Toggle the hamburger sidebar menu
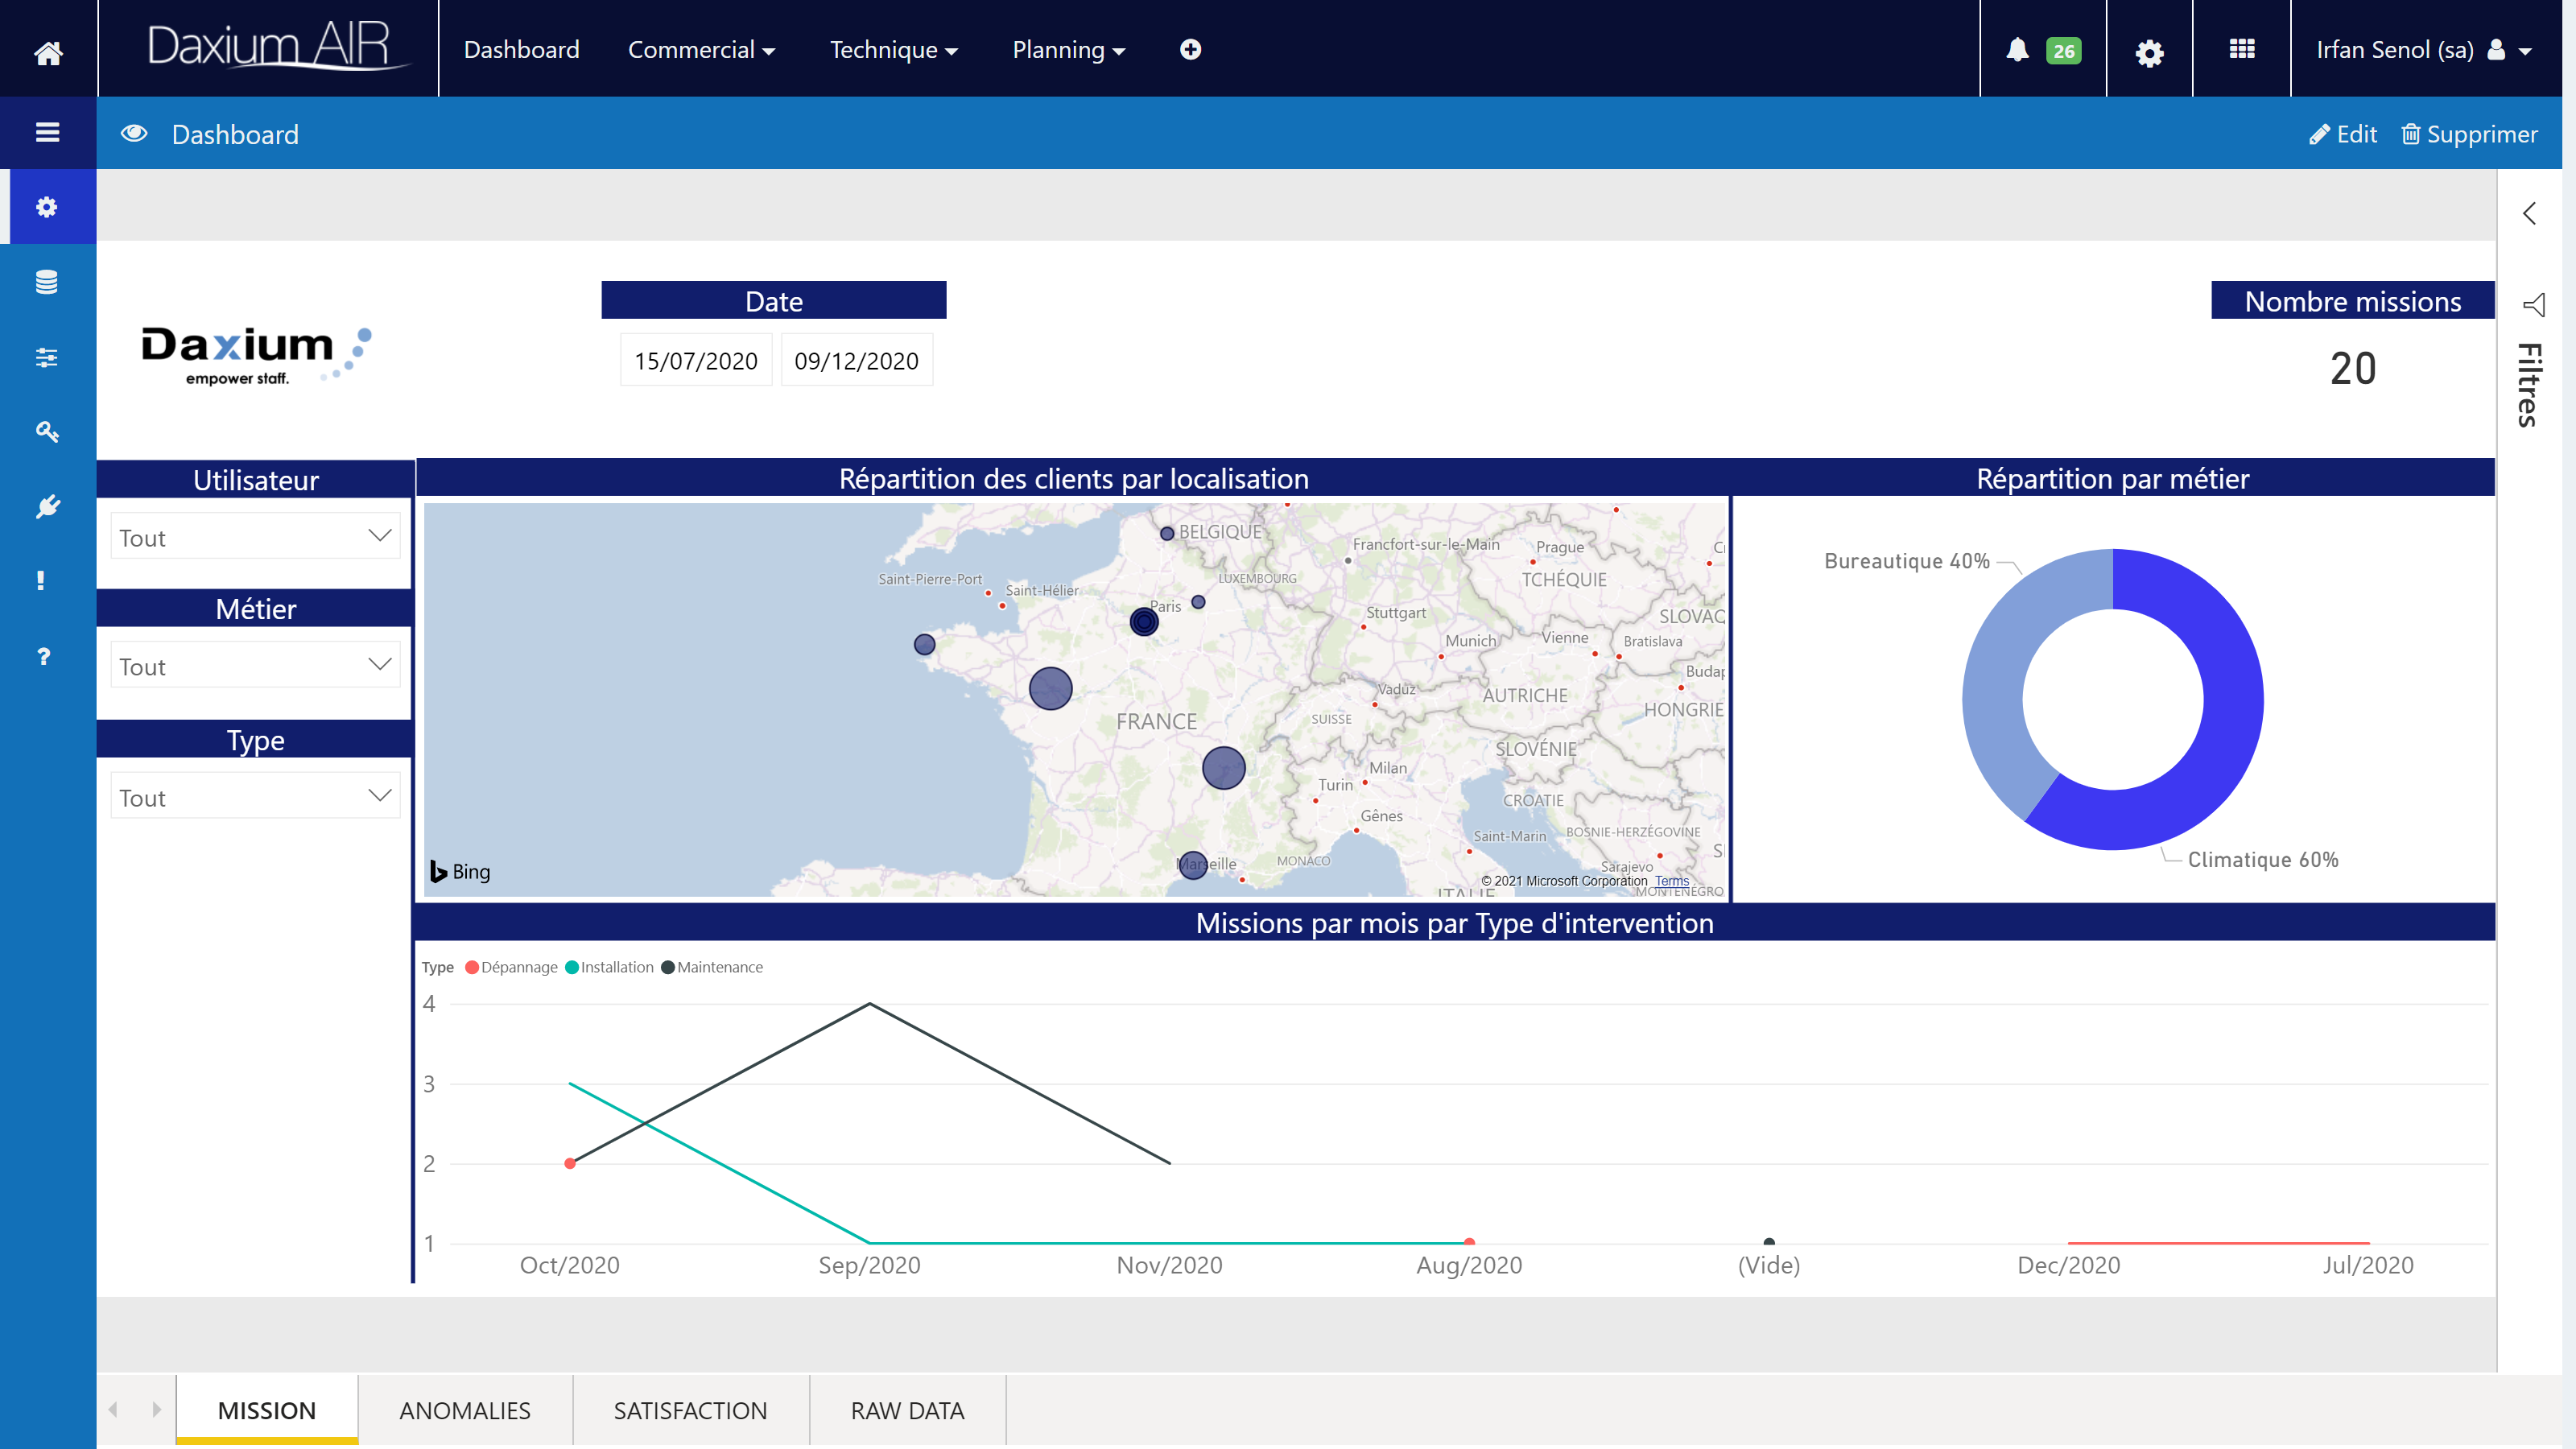 click(x=47, y=132)
